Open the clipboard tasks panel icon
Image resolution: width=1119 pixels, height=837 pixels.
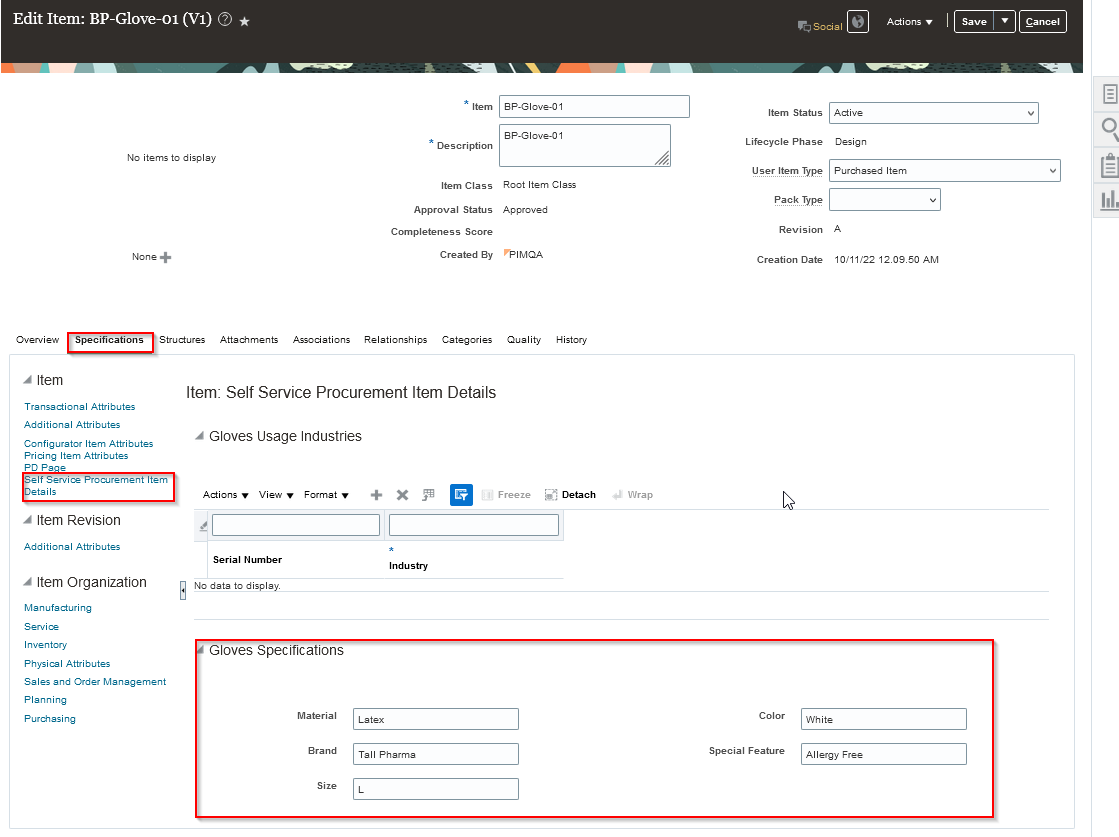tap(1109, 165)
